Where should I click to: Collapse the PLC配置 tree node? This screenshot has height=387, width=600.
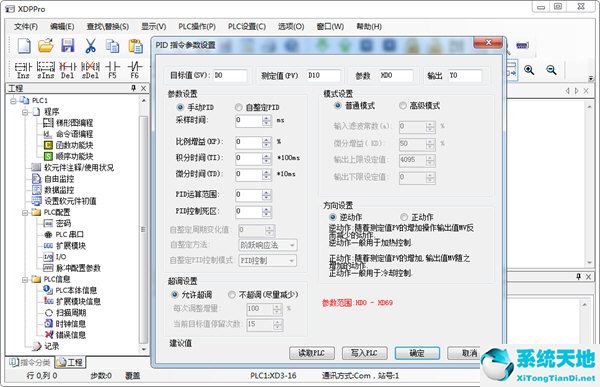click(25, 212)
